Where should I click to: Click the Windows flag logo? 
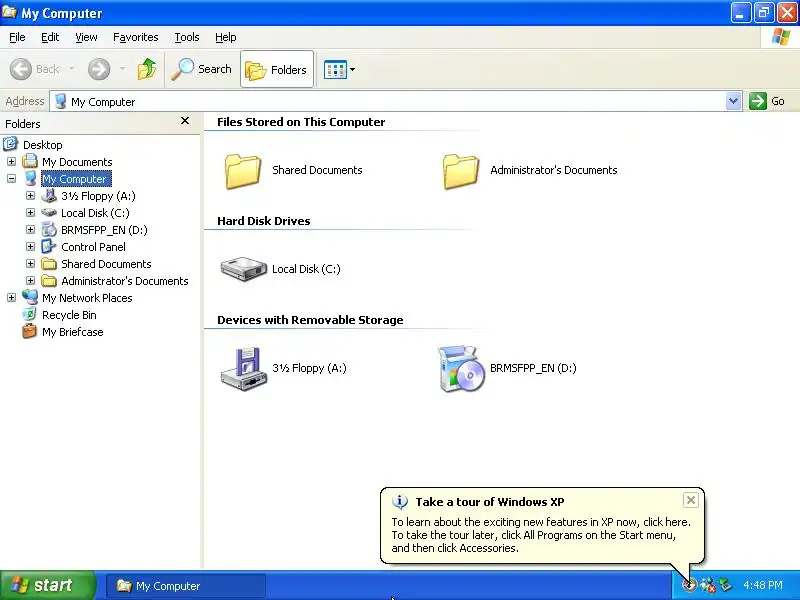tap(781, 37)
